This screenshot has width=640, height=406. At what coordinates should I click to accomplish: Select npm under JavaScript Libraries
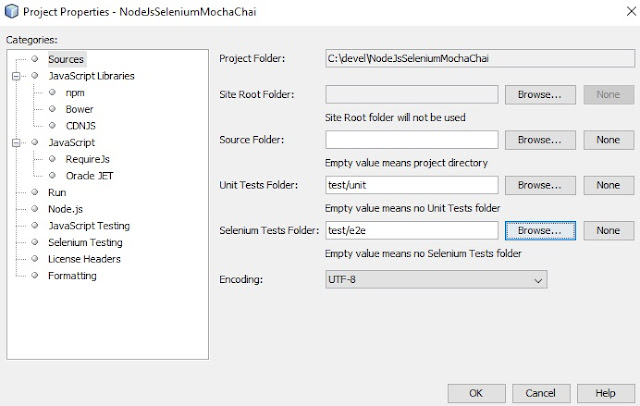(x=75, y=92)
